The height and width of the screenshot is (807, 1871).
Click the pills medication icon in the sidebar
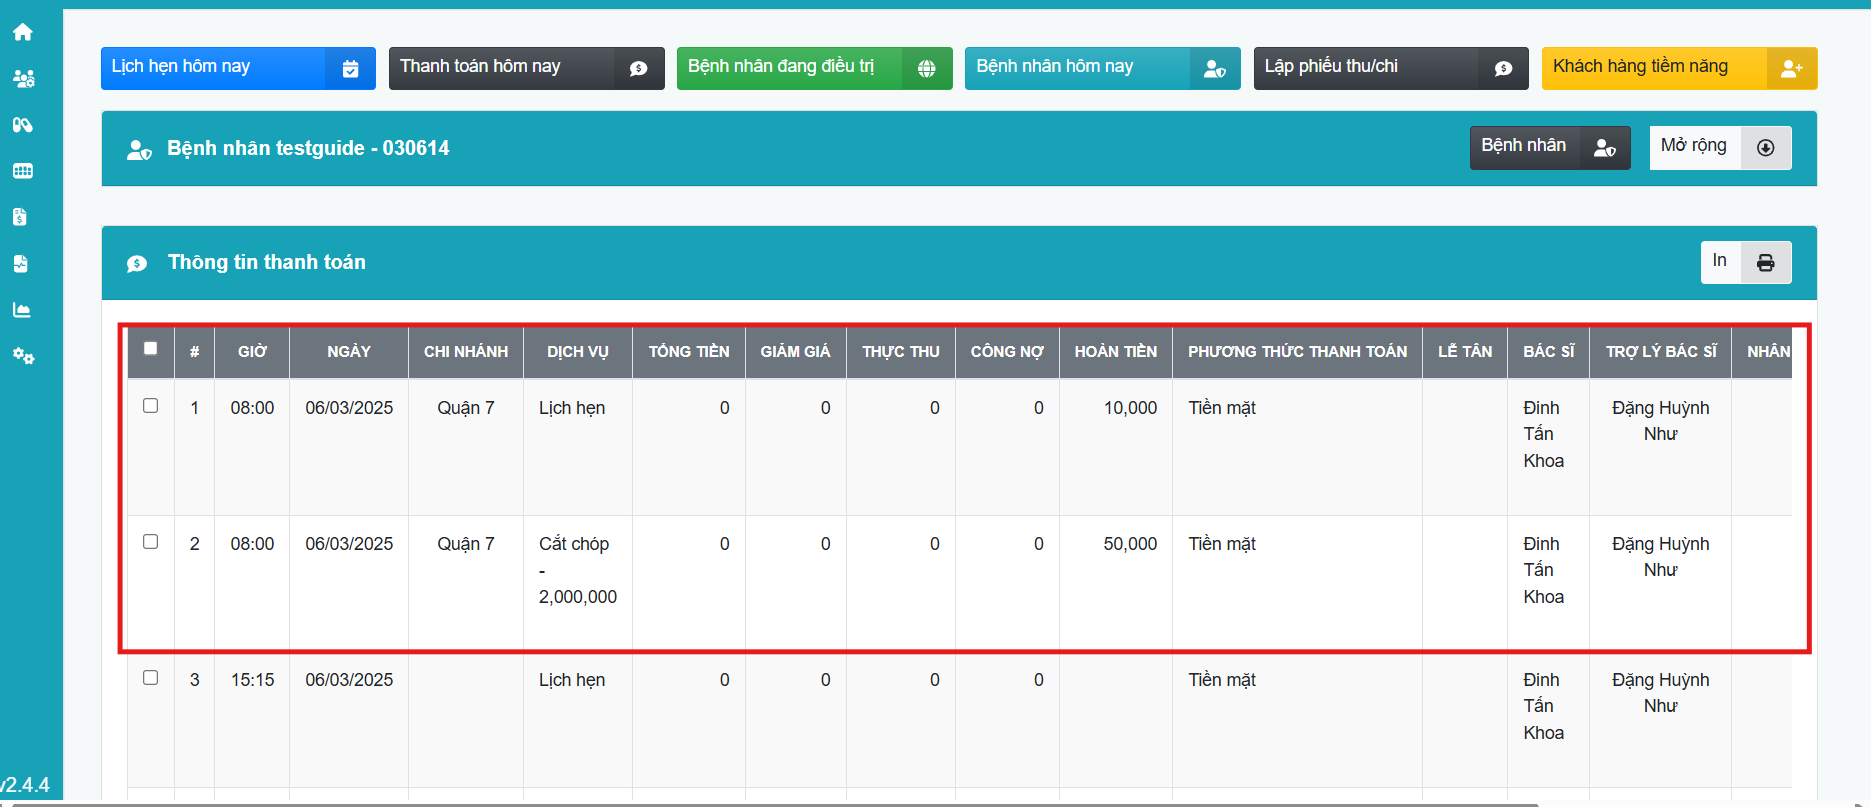[23, 125]
